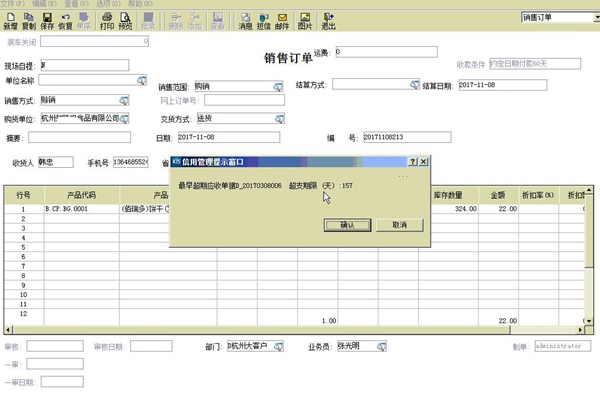The height and width of the screenshot is (399, 600).
Task: Exit using the 退出 toolbar icon
Action: 328,21
